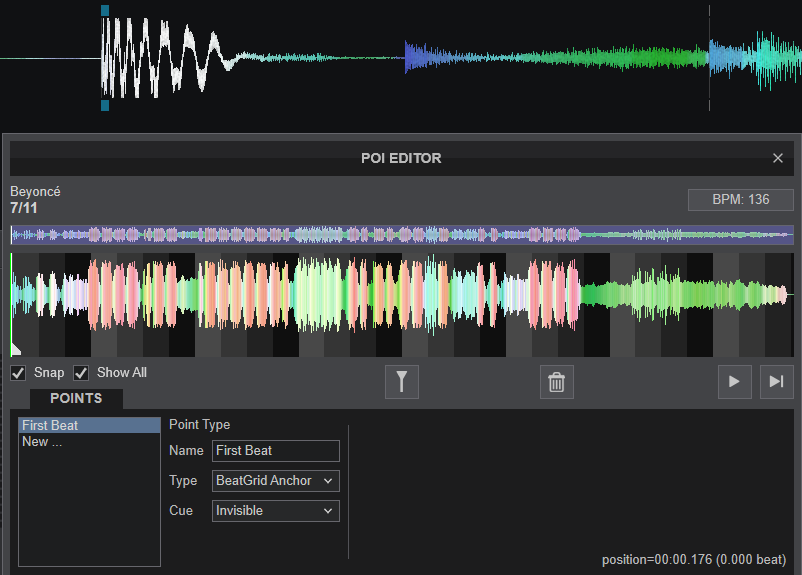Image resolution: width=802 pixels, height=575 pixels.
Task: Click the POI EDITOR title bar
Action: tap(401, 159)
